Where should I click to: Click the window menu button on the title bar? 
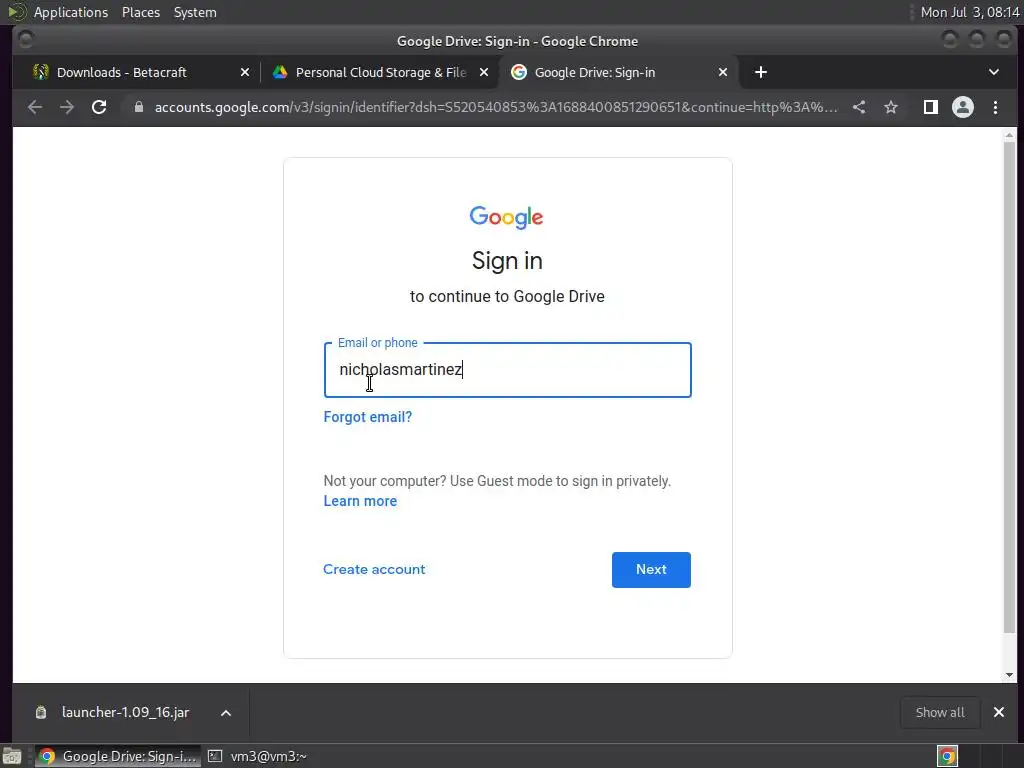(25, 40)
